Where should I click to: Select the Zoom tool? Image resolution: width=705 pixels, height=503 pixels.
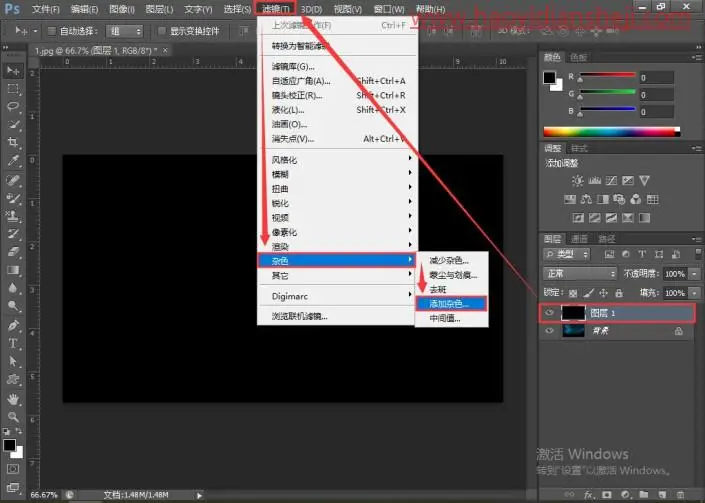13,417
